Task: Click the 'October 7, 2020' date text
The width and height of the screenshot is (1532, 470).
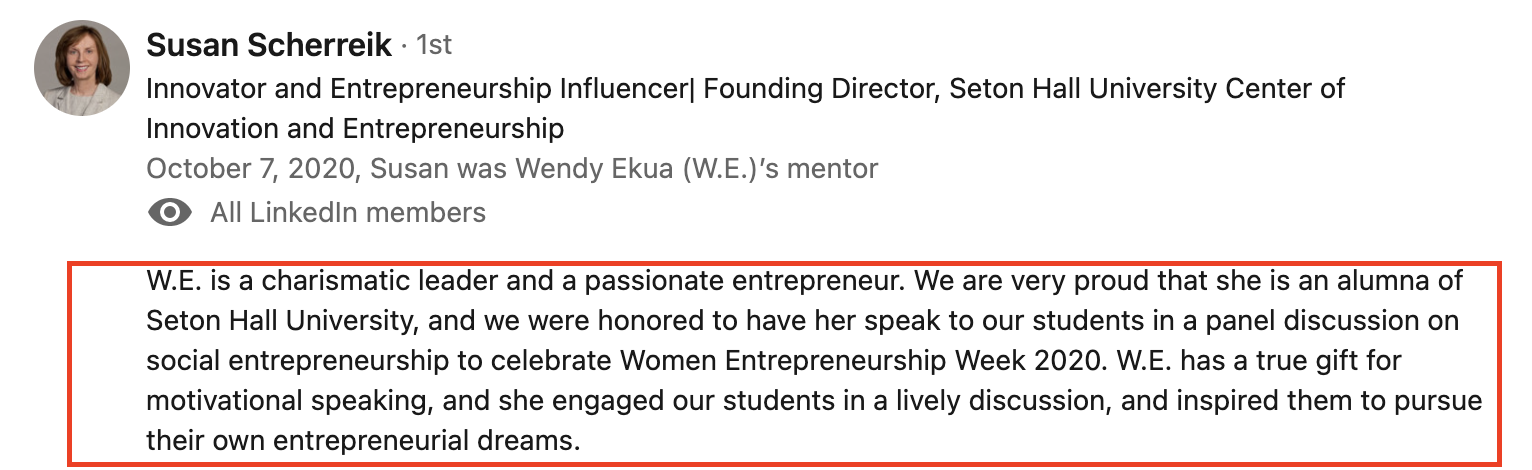Action: click(x=249, y=169)
